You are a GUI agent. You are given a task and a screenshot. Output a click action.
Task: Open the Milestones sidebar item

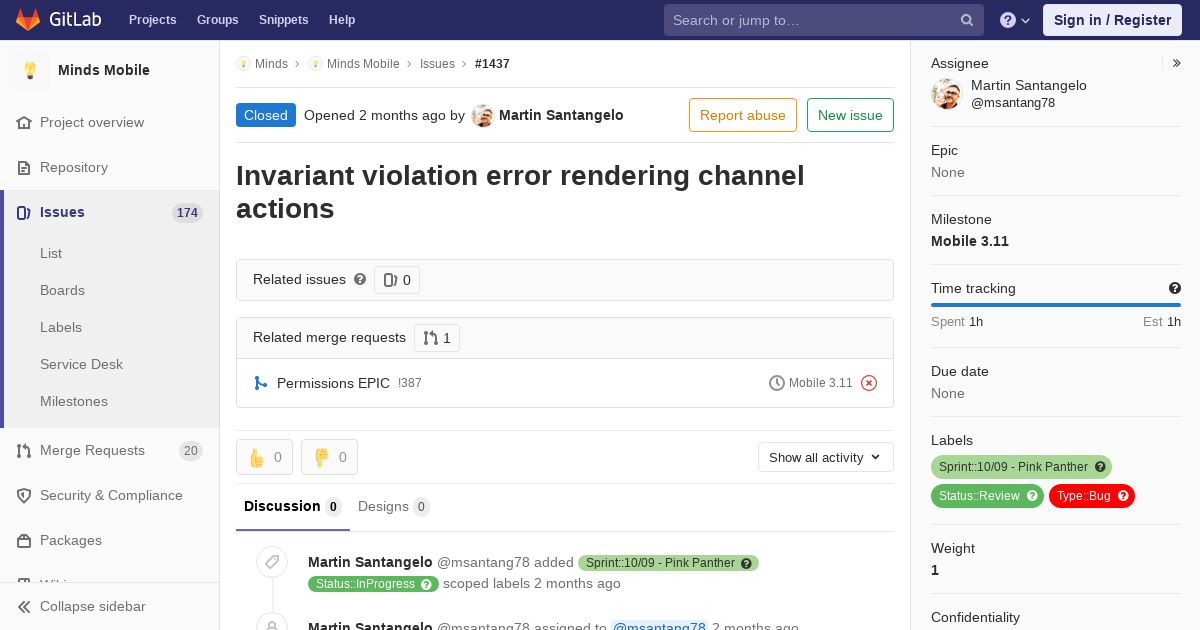click(74, 401)
